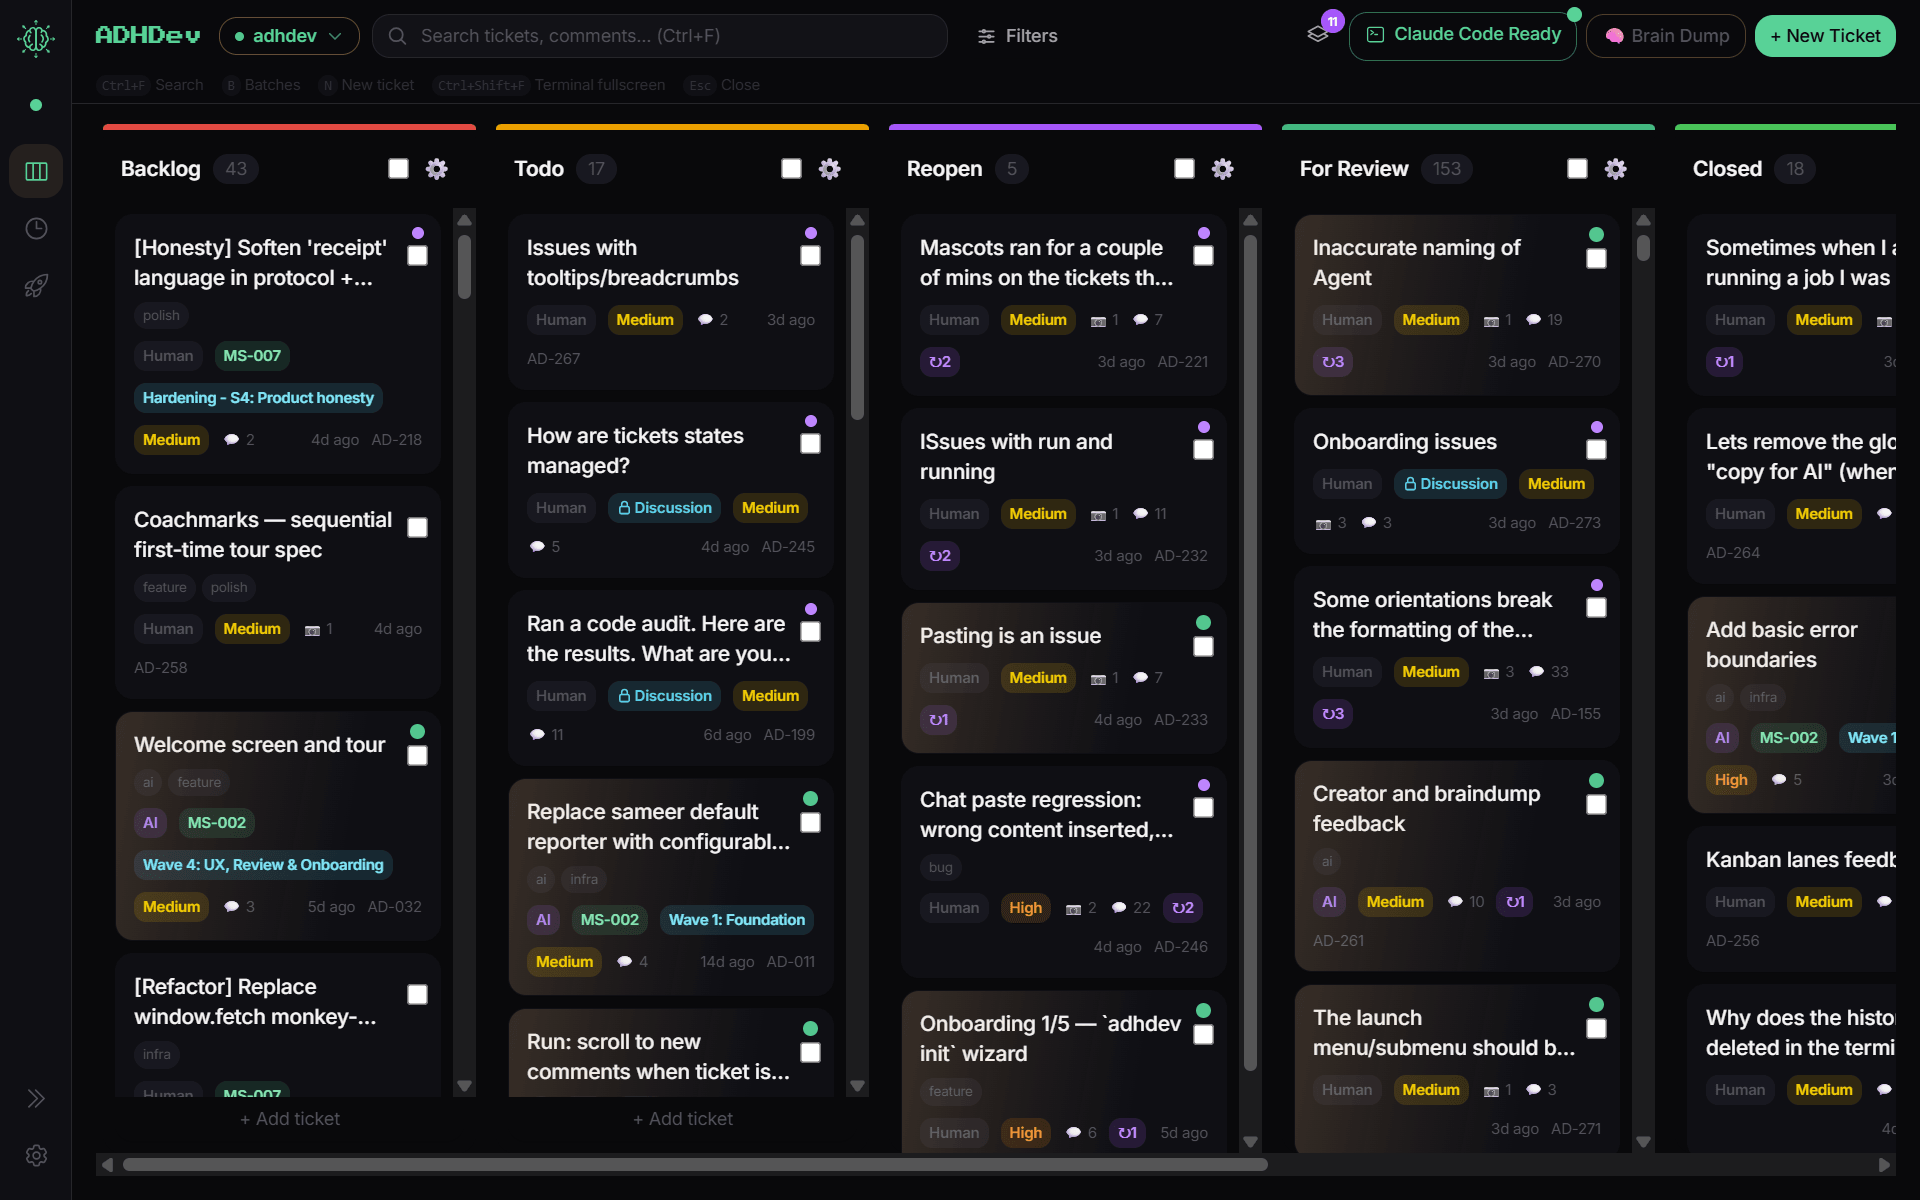Select all tickets in Todo column
Screen dimensions: 1920x1200
pyautogui.click(x=792, y=169)
